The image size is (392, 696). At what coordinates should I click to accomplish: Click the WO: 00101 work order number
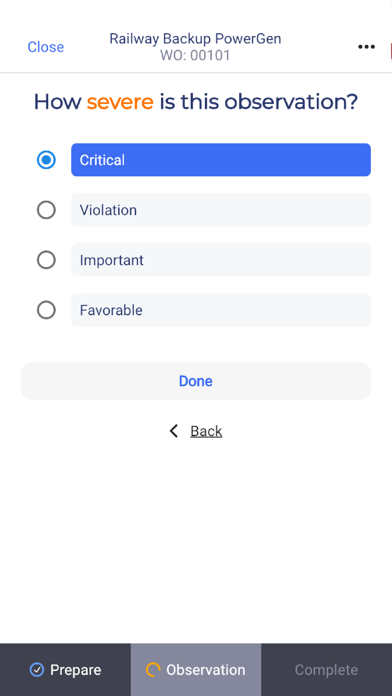pos(195,56)
